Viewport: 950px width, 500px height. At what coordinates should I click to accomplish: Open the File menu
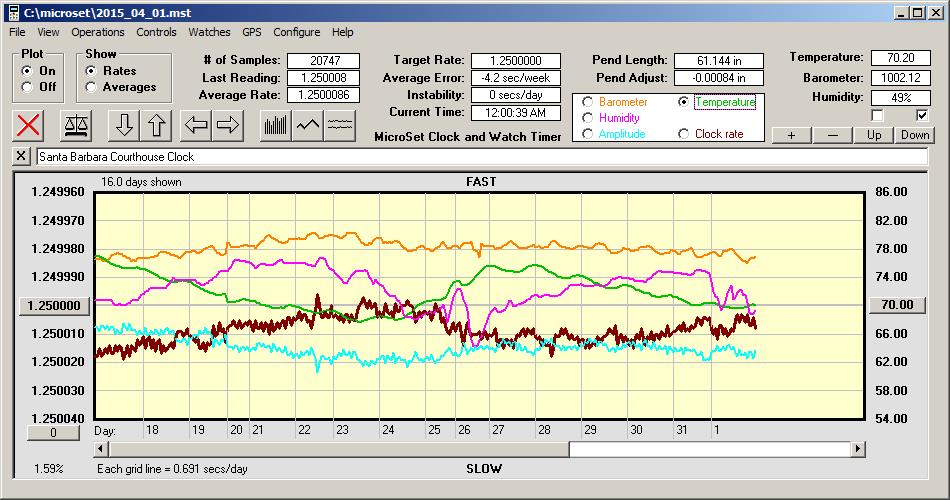click(x=17, y=32)
